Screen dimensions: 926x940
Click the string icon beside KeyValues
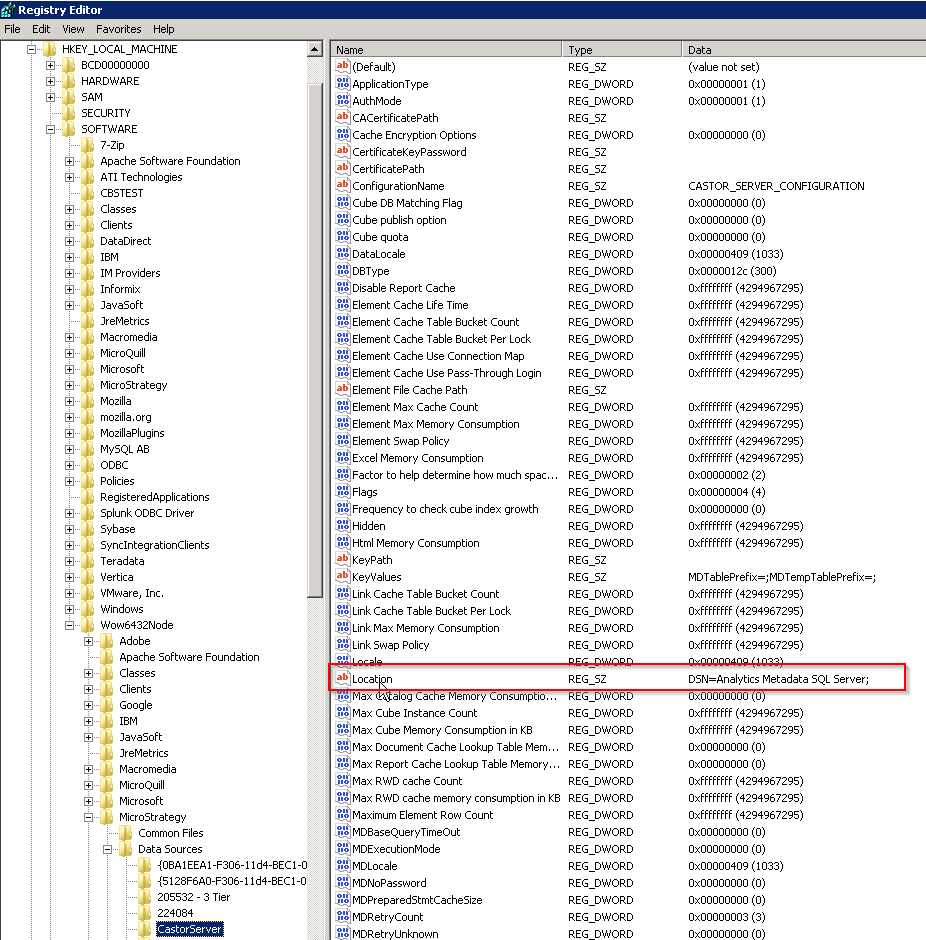tap(342, 577)
